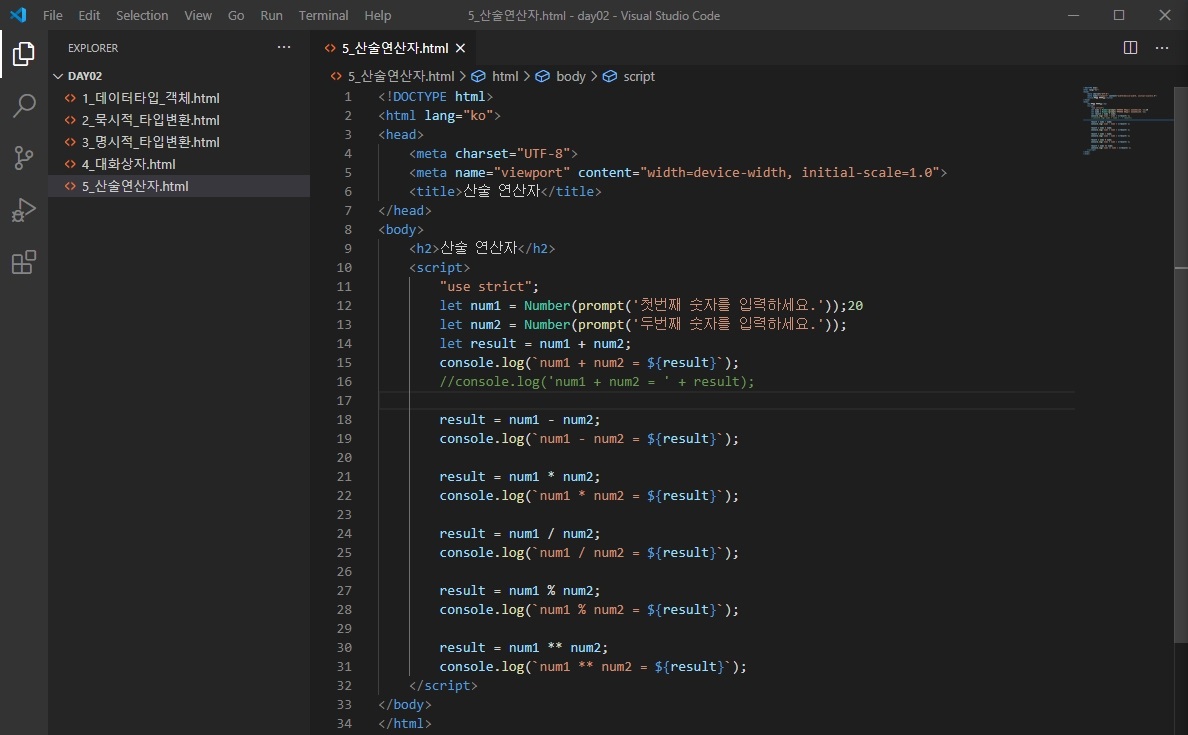Open Source Control view icon
Image resolution: width=1188 pixels, height=735 pixels.
click(23, 158)
